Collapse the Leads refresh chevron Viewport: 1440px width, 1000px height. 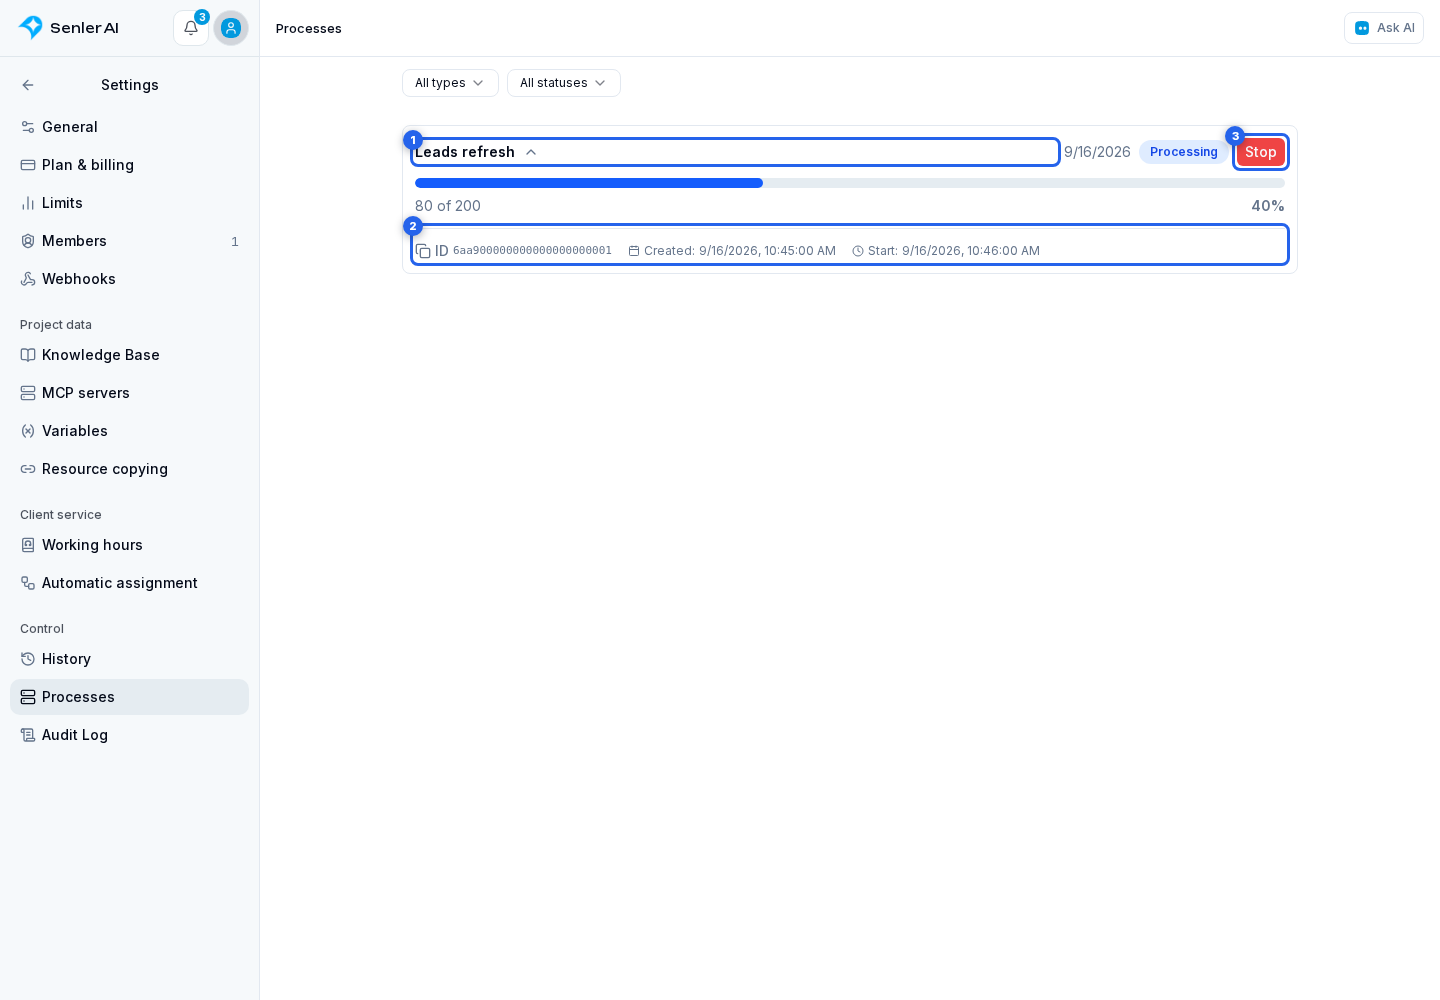[x=531, y=152]
